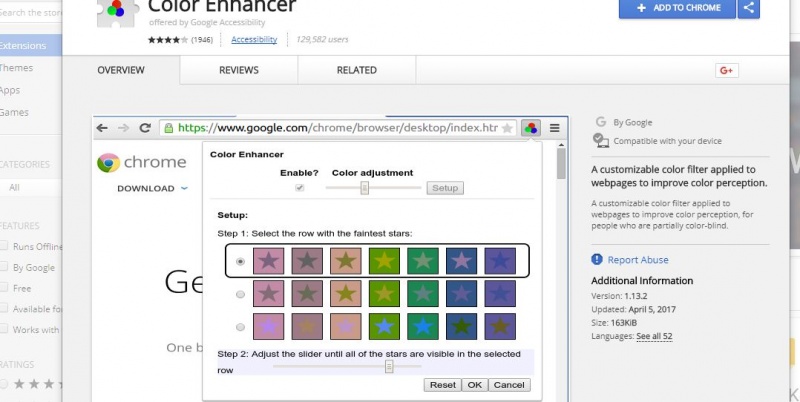Click the yellow star on green swatch, first row
Viewport: 800px width, 402px height.
click(384, 261)
